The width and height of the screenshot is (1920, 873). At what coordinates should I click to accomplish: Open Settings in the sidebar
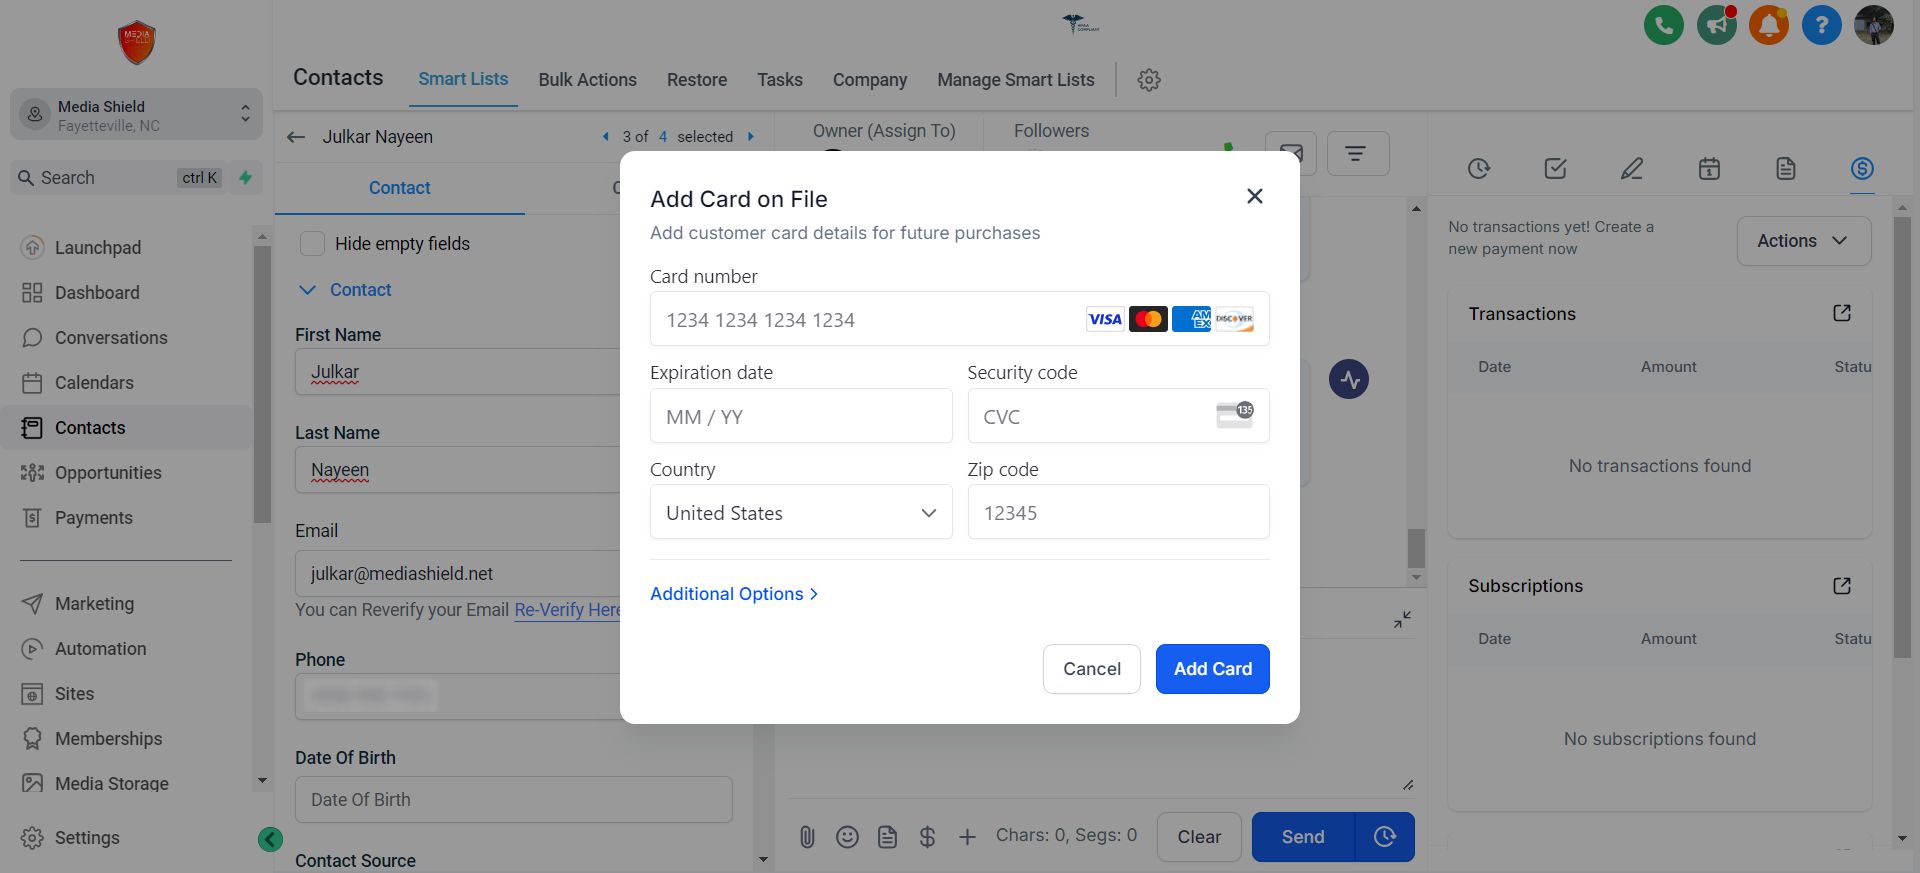(x=87, y=838)
